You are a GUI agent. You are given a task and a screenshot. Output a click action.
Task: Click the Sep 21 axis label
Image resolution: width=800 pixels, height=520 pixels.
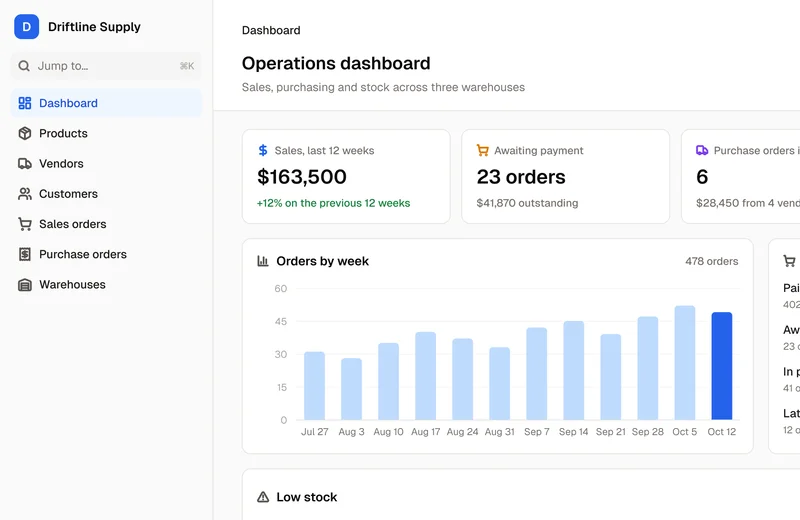point(611,432)
